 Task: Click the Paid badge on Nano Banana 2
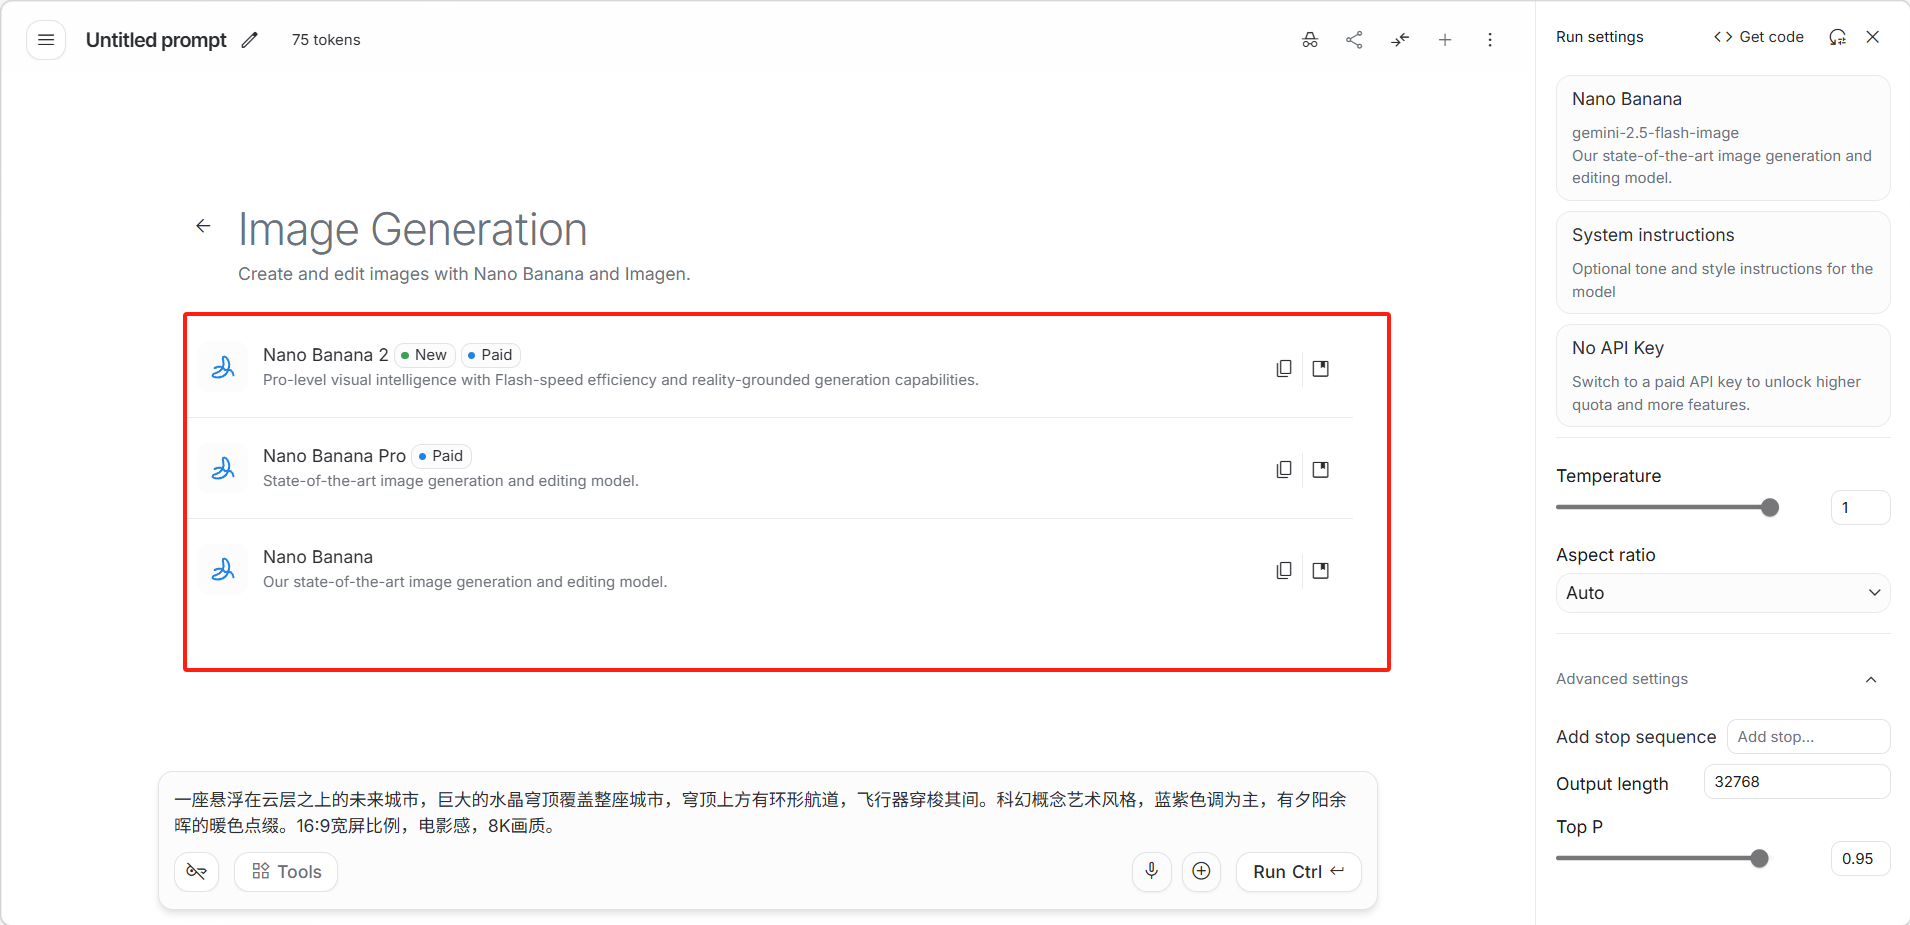tap(491, 355)
